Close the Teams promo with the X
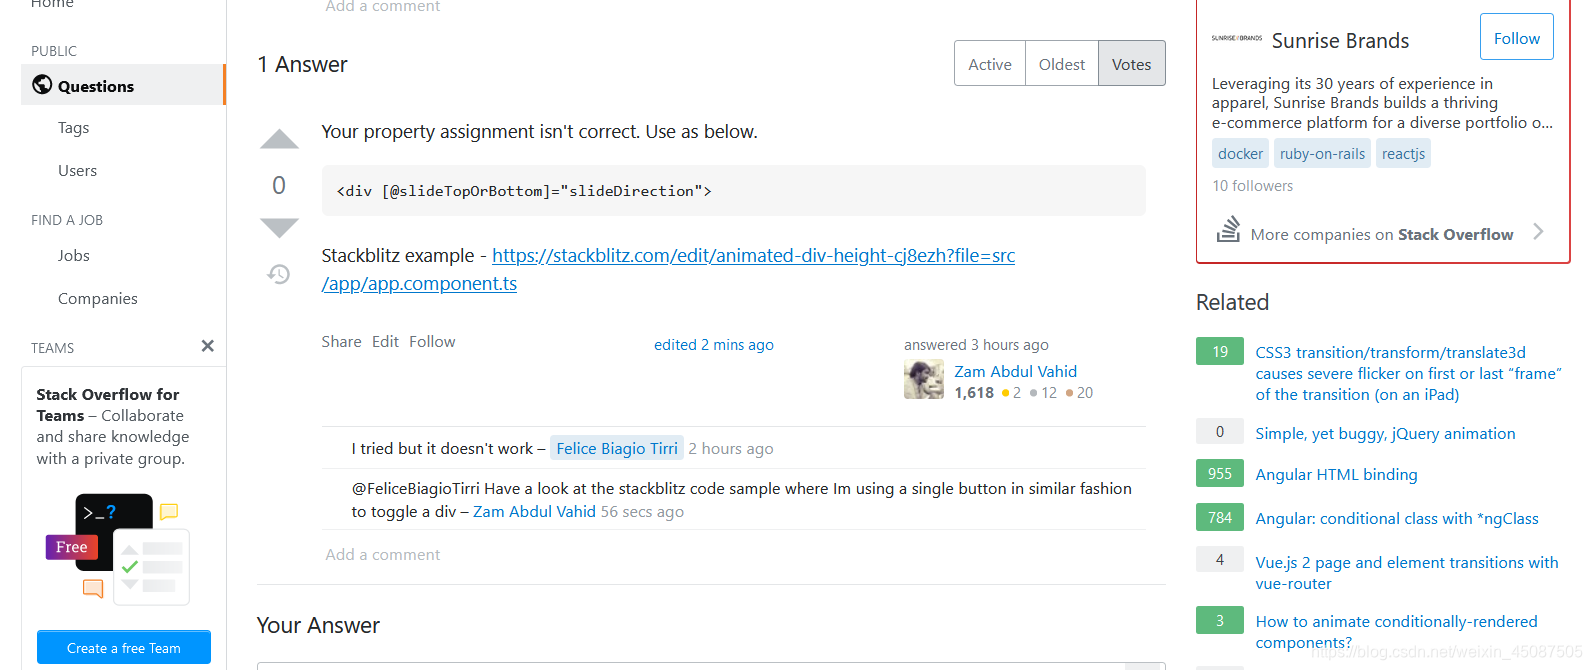This screenshot has width=1592, height=670. 208,346
